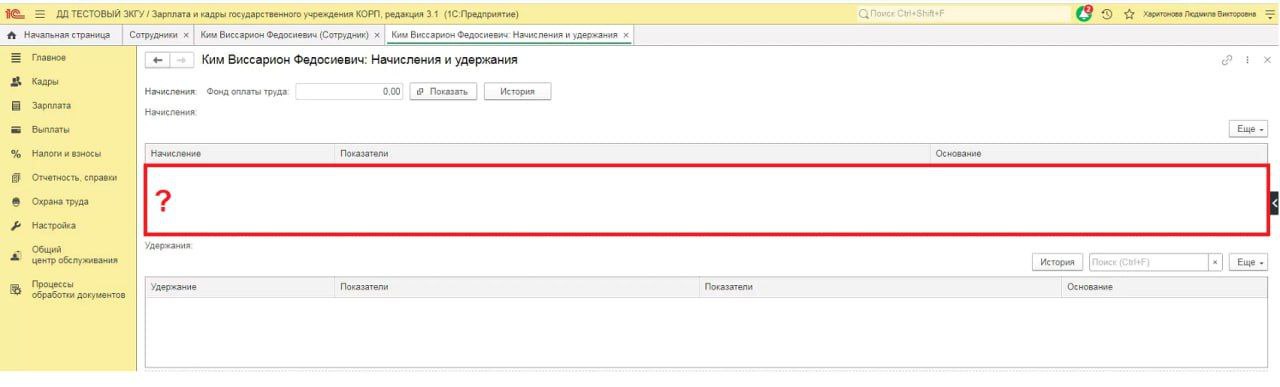This screenshot has height=387, width=1280.
Task: Open Зарплата section text in sidebar
Action: pyautogui.click(x=51, y=106)
